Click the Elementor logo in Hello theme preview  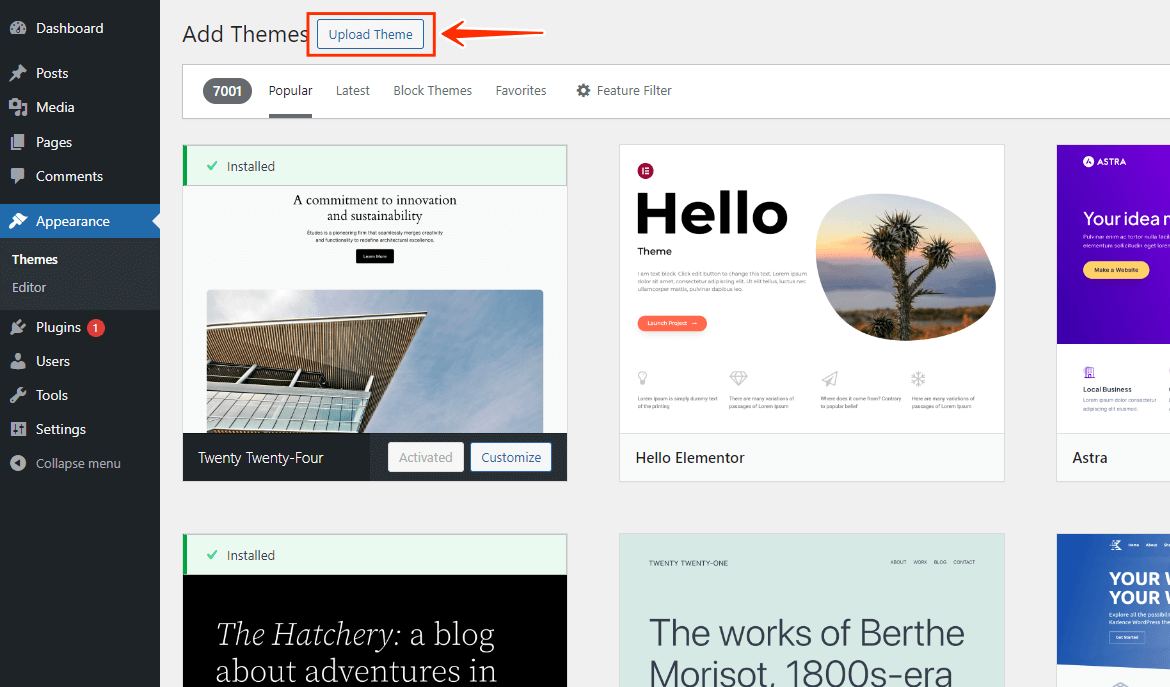(645, 171)
